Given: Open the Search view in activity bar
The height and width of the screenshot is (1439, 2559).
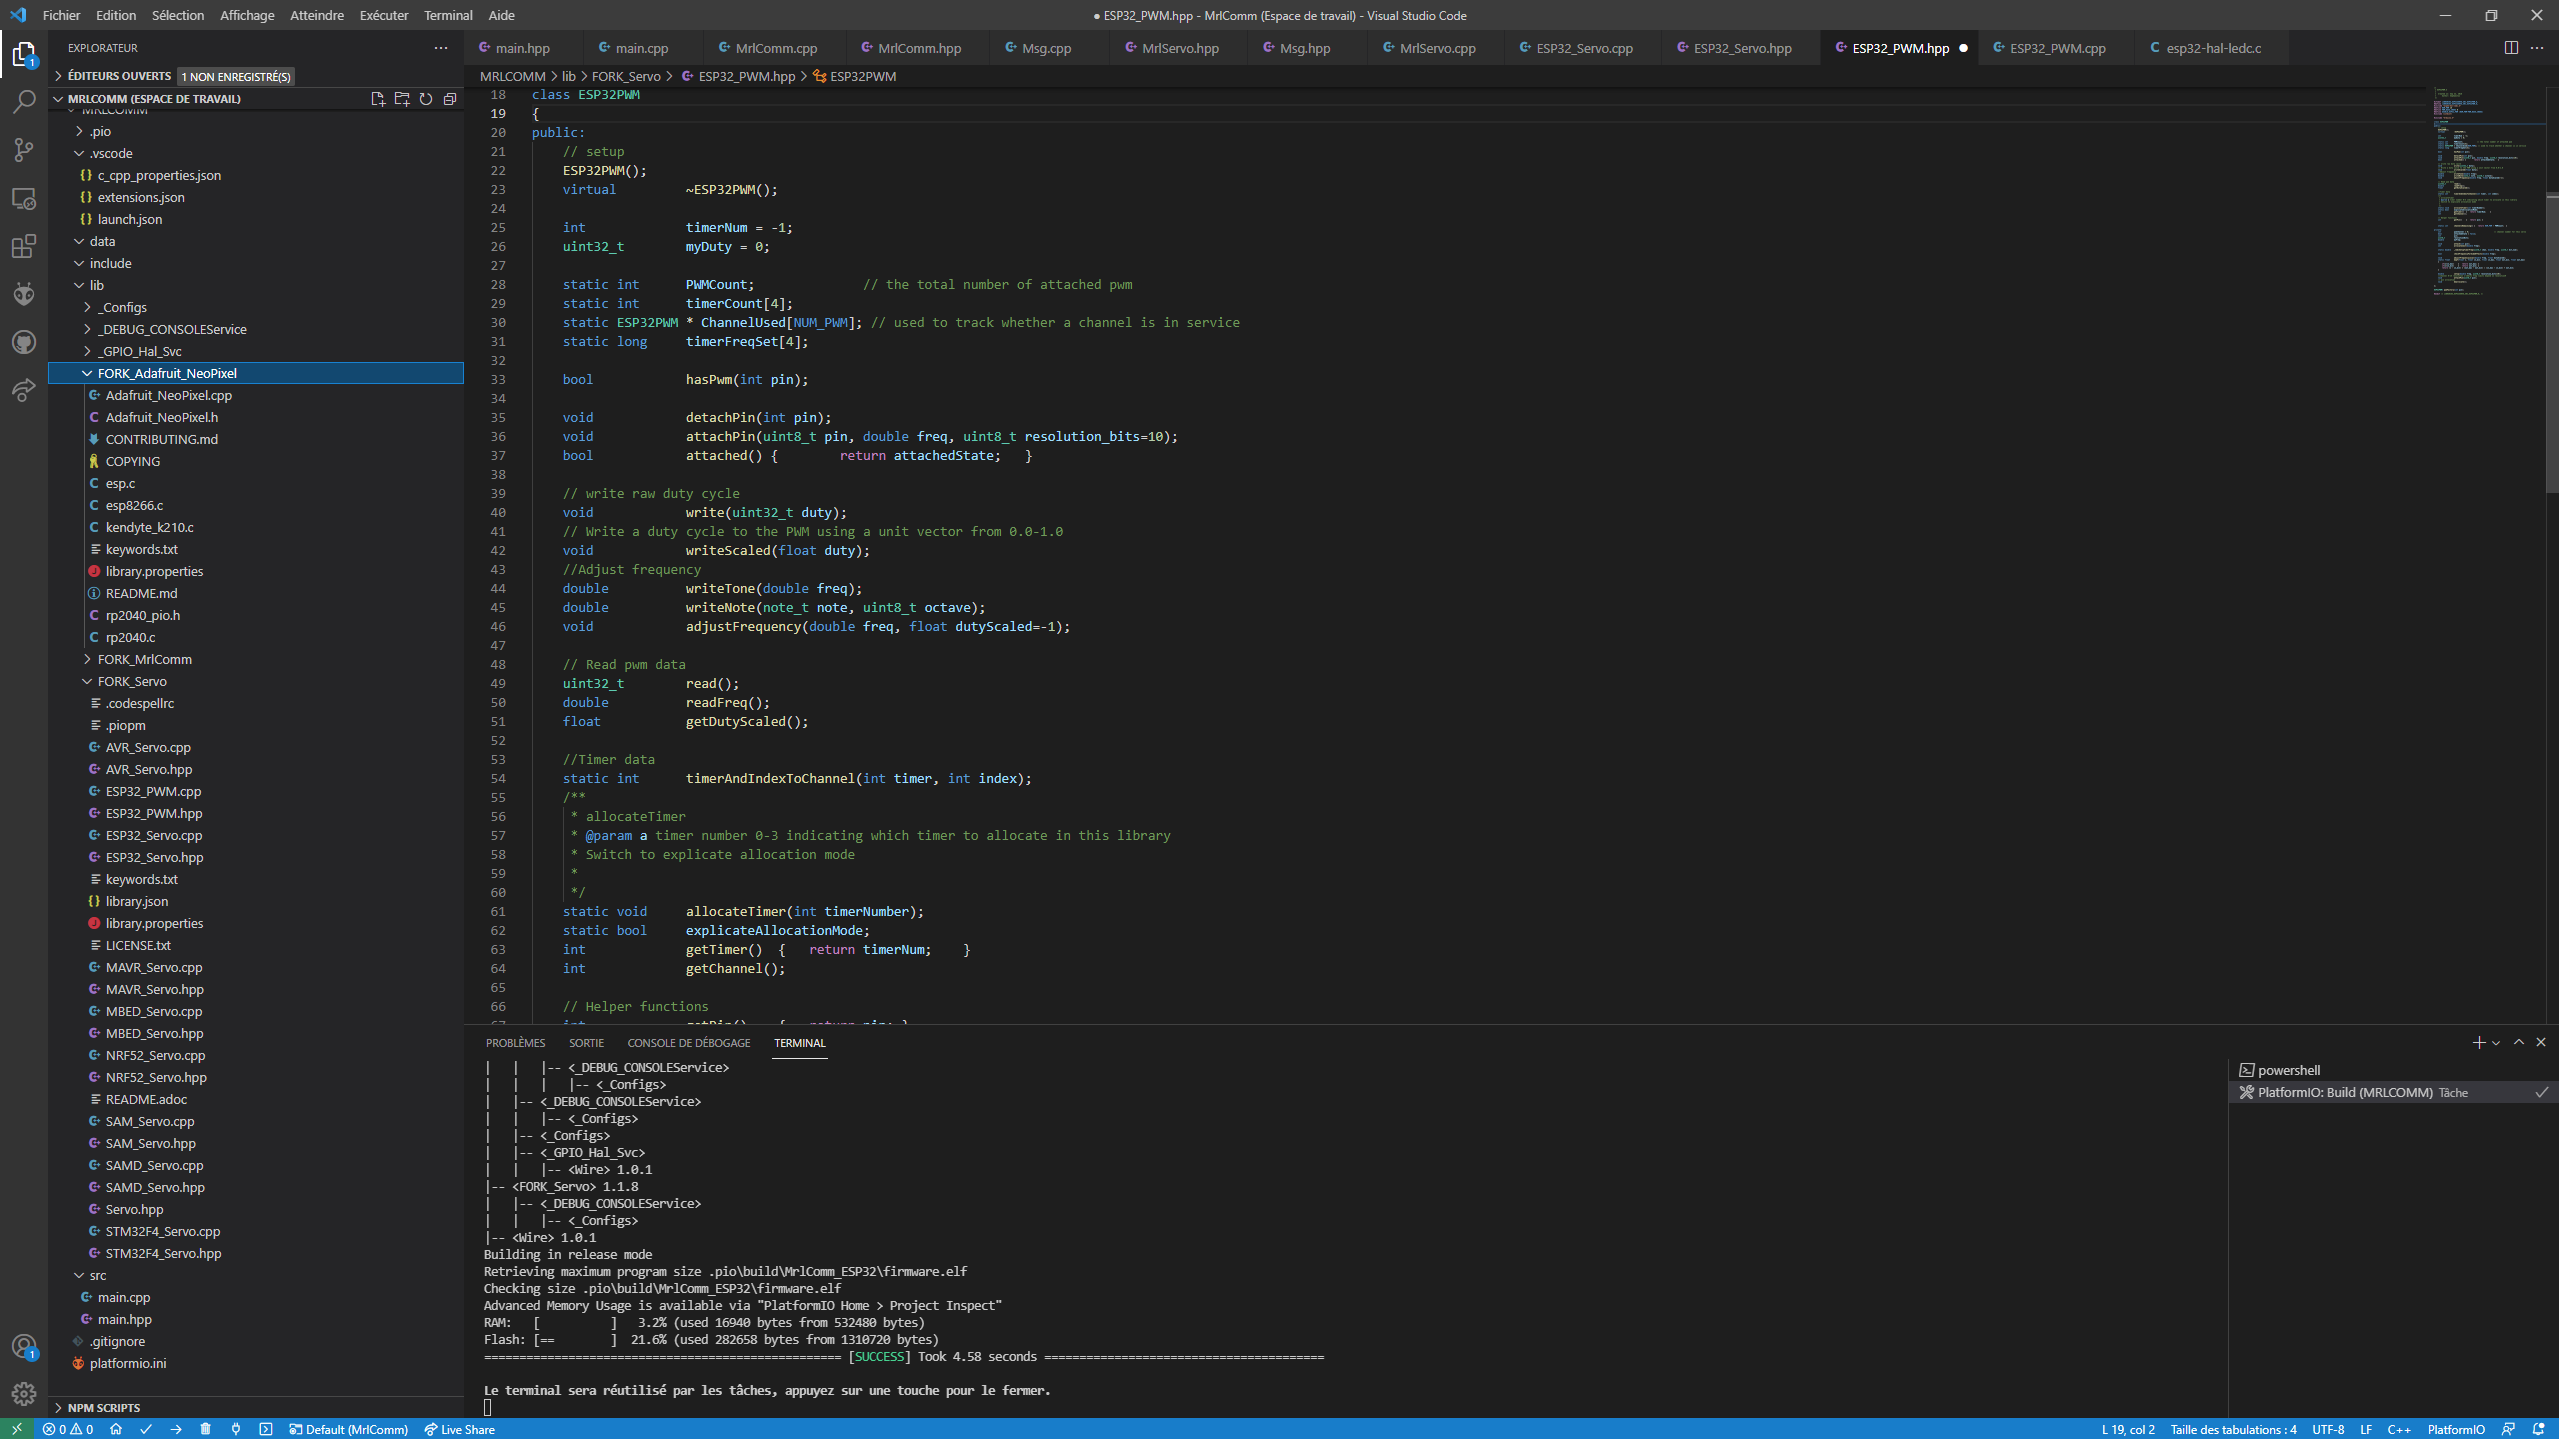Looking at the screenshot, I should point(24,102).
